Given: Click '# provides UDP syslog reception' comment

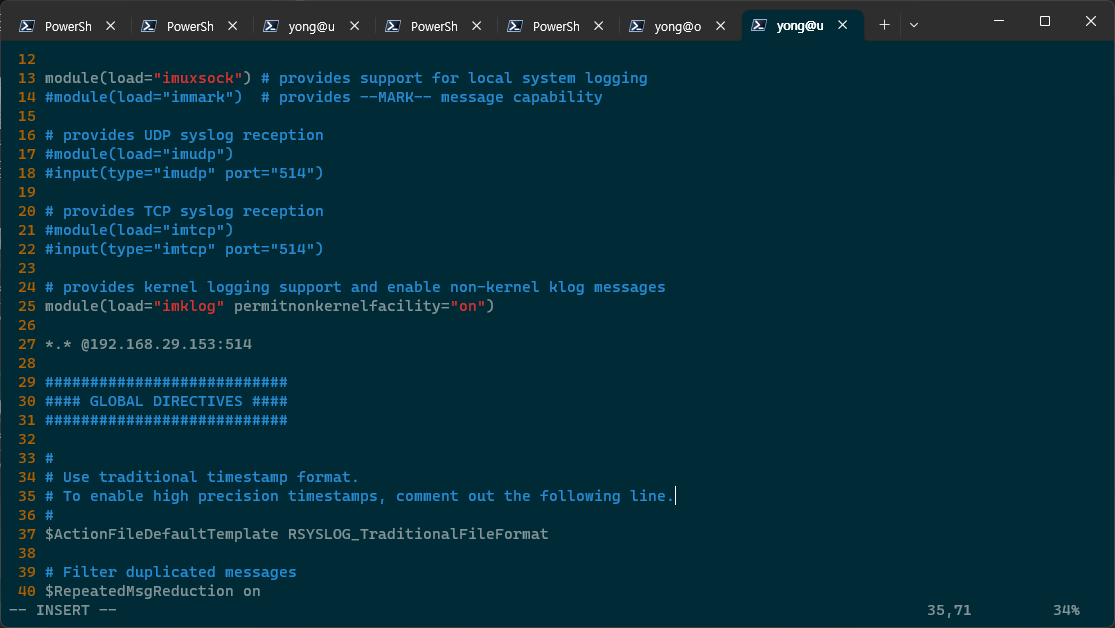Looking at the screenshot, I should pos(184,135).
